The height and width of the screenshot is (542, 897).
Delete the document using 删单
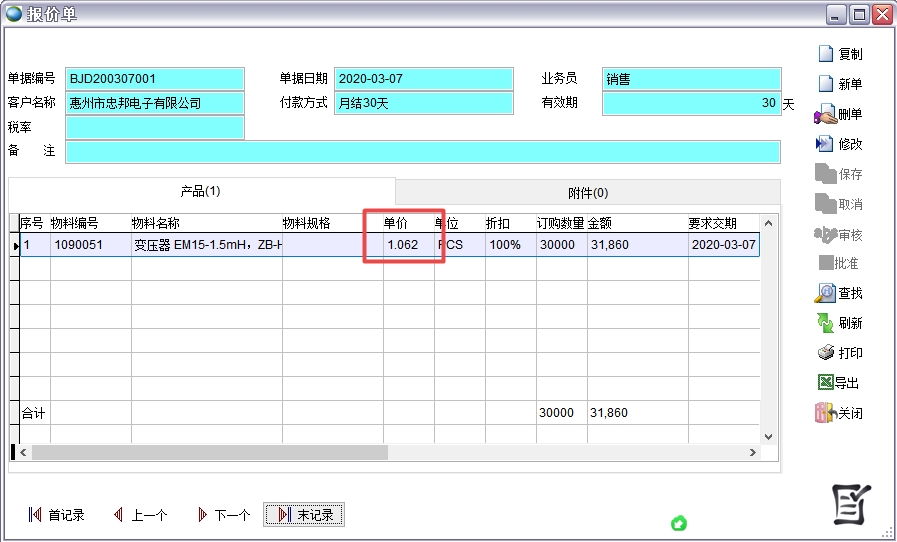click(826, 114)
